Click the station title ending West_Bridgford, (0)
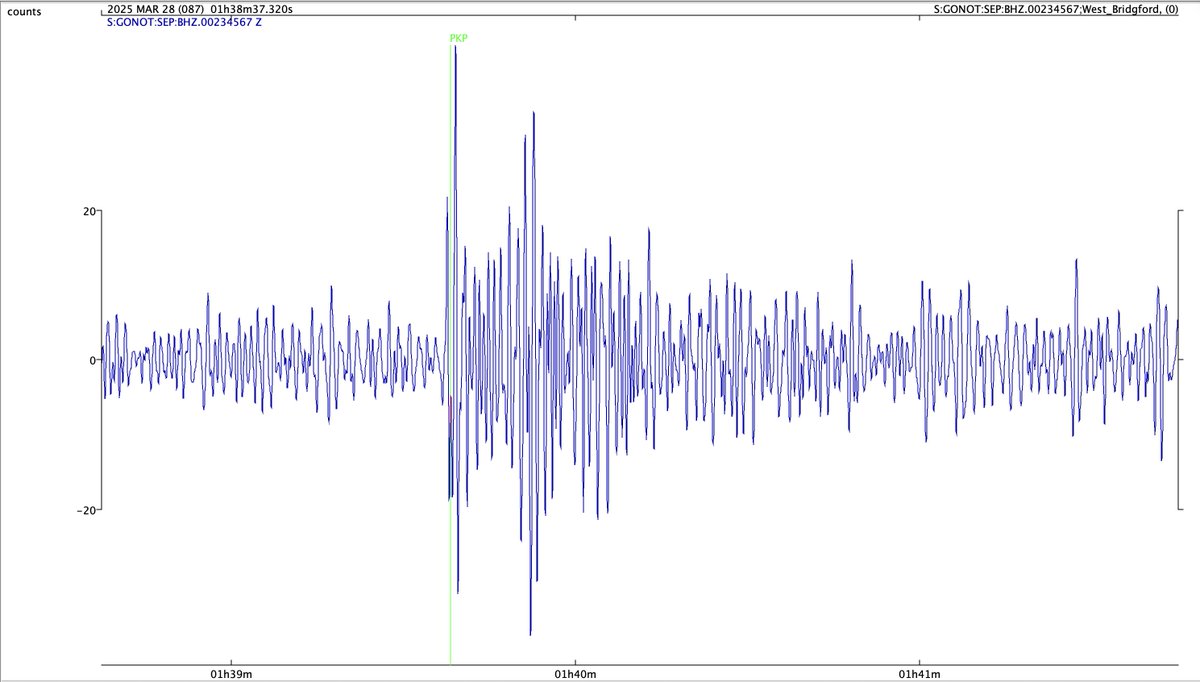Image resolution: width=1200 pixels, height=682 pixels. pos(1058,8)
